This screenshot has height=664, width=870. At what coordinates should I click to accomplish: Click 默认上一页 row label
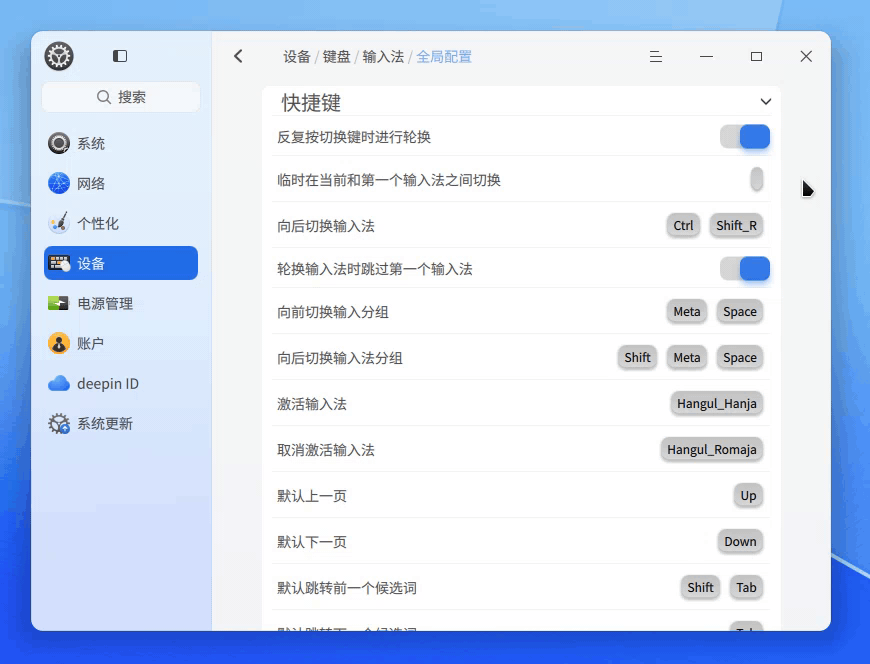pyautogui.click(x=312, y=496)
